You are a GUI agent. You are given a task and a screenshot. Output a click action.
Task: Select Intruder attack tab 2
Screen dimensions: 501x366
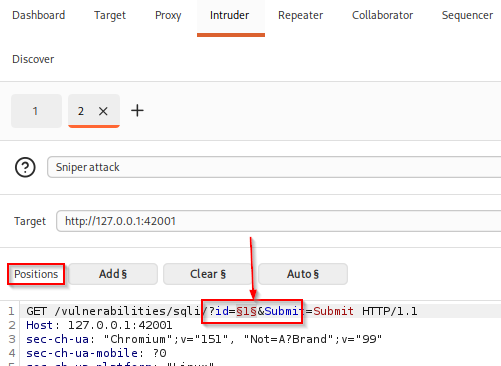pos(81,111)
